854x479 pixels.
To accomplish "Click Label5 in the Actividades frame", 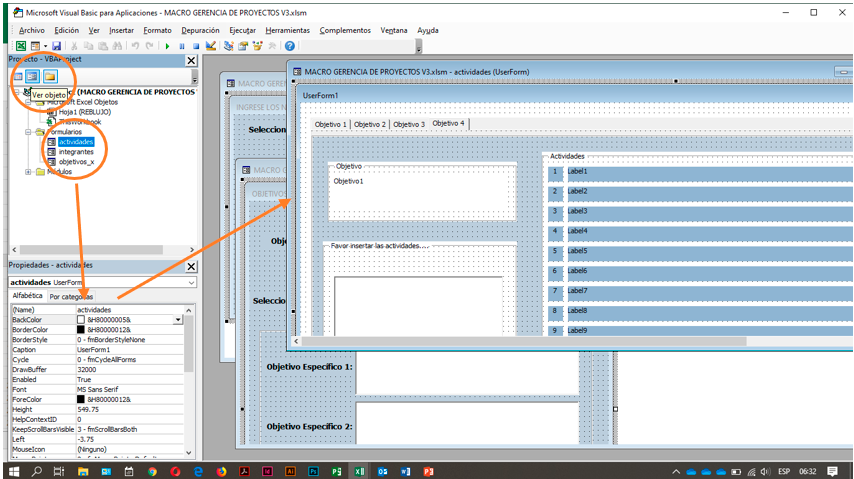I will click(x=710, y=254).
